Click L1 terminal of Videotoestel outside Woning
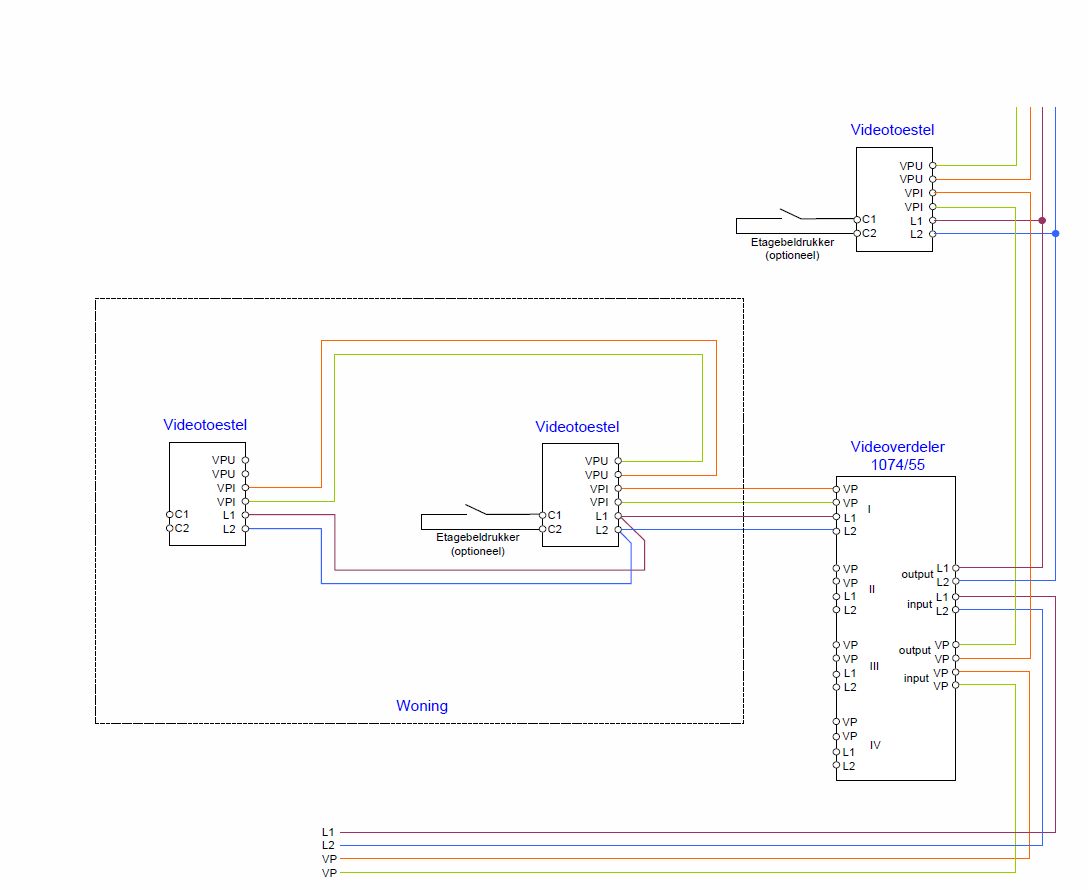Image resolution: width=1088 pixels, height=890 pixels. tap(933, 221)
